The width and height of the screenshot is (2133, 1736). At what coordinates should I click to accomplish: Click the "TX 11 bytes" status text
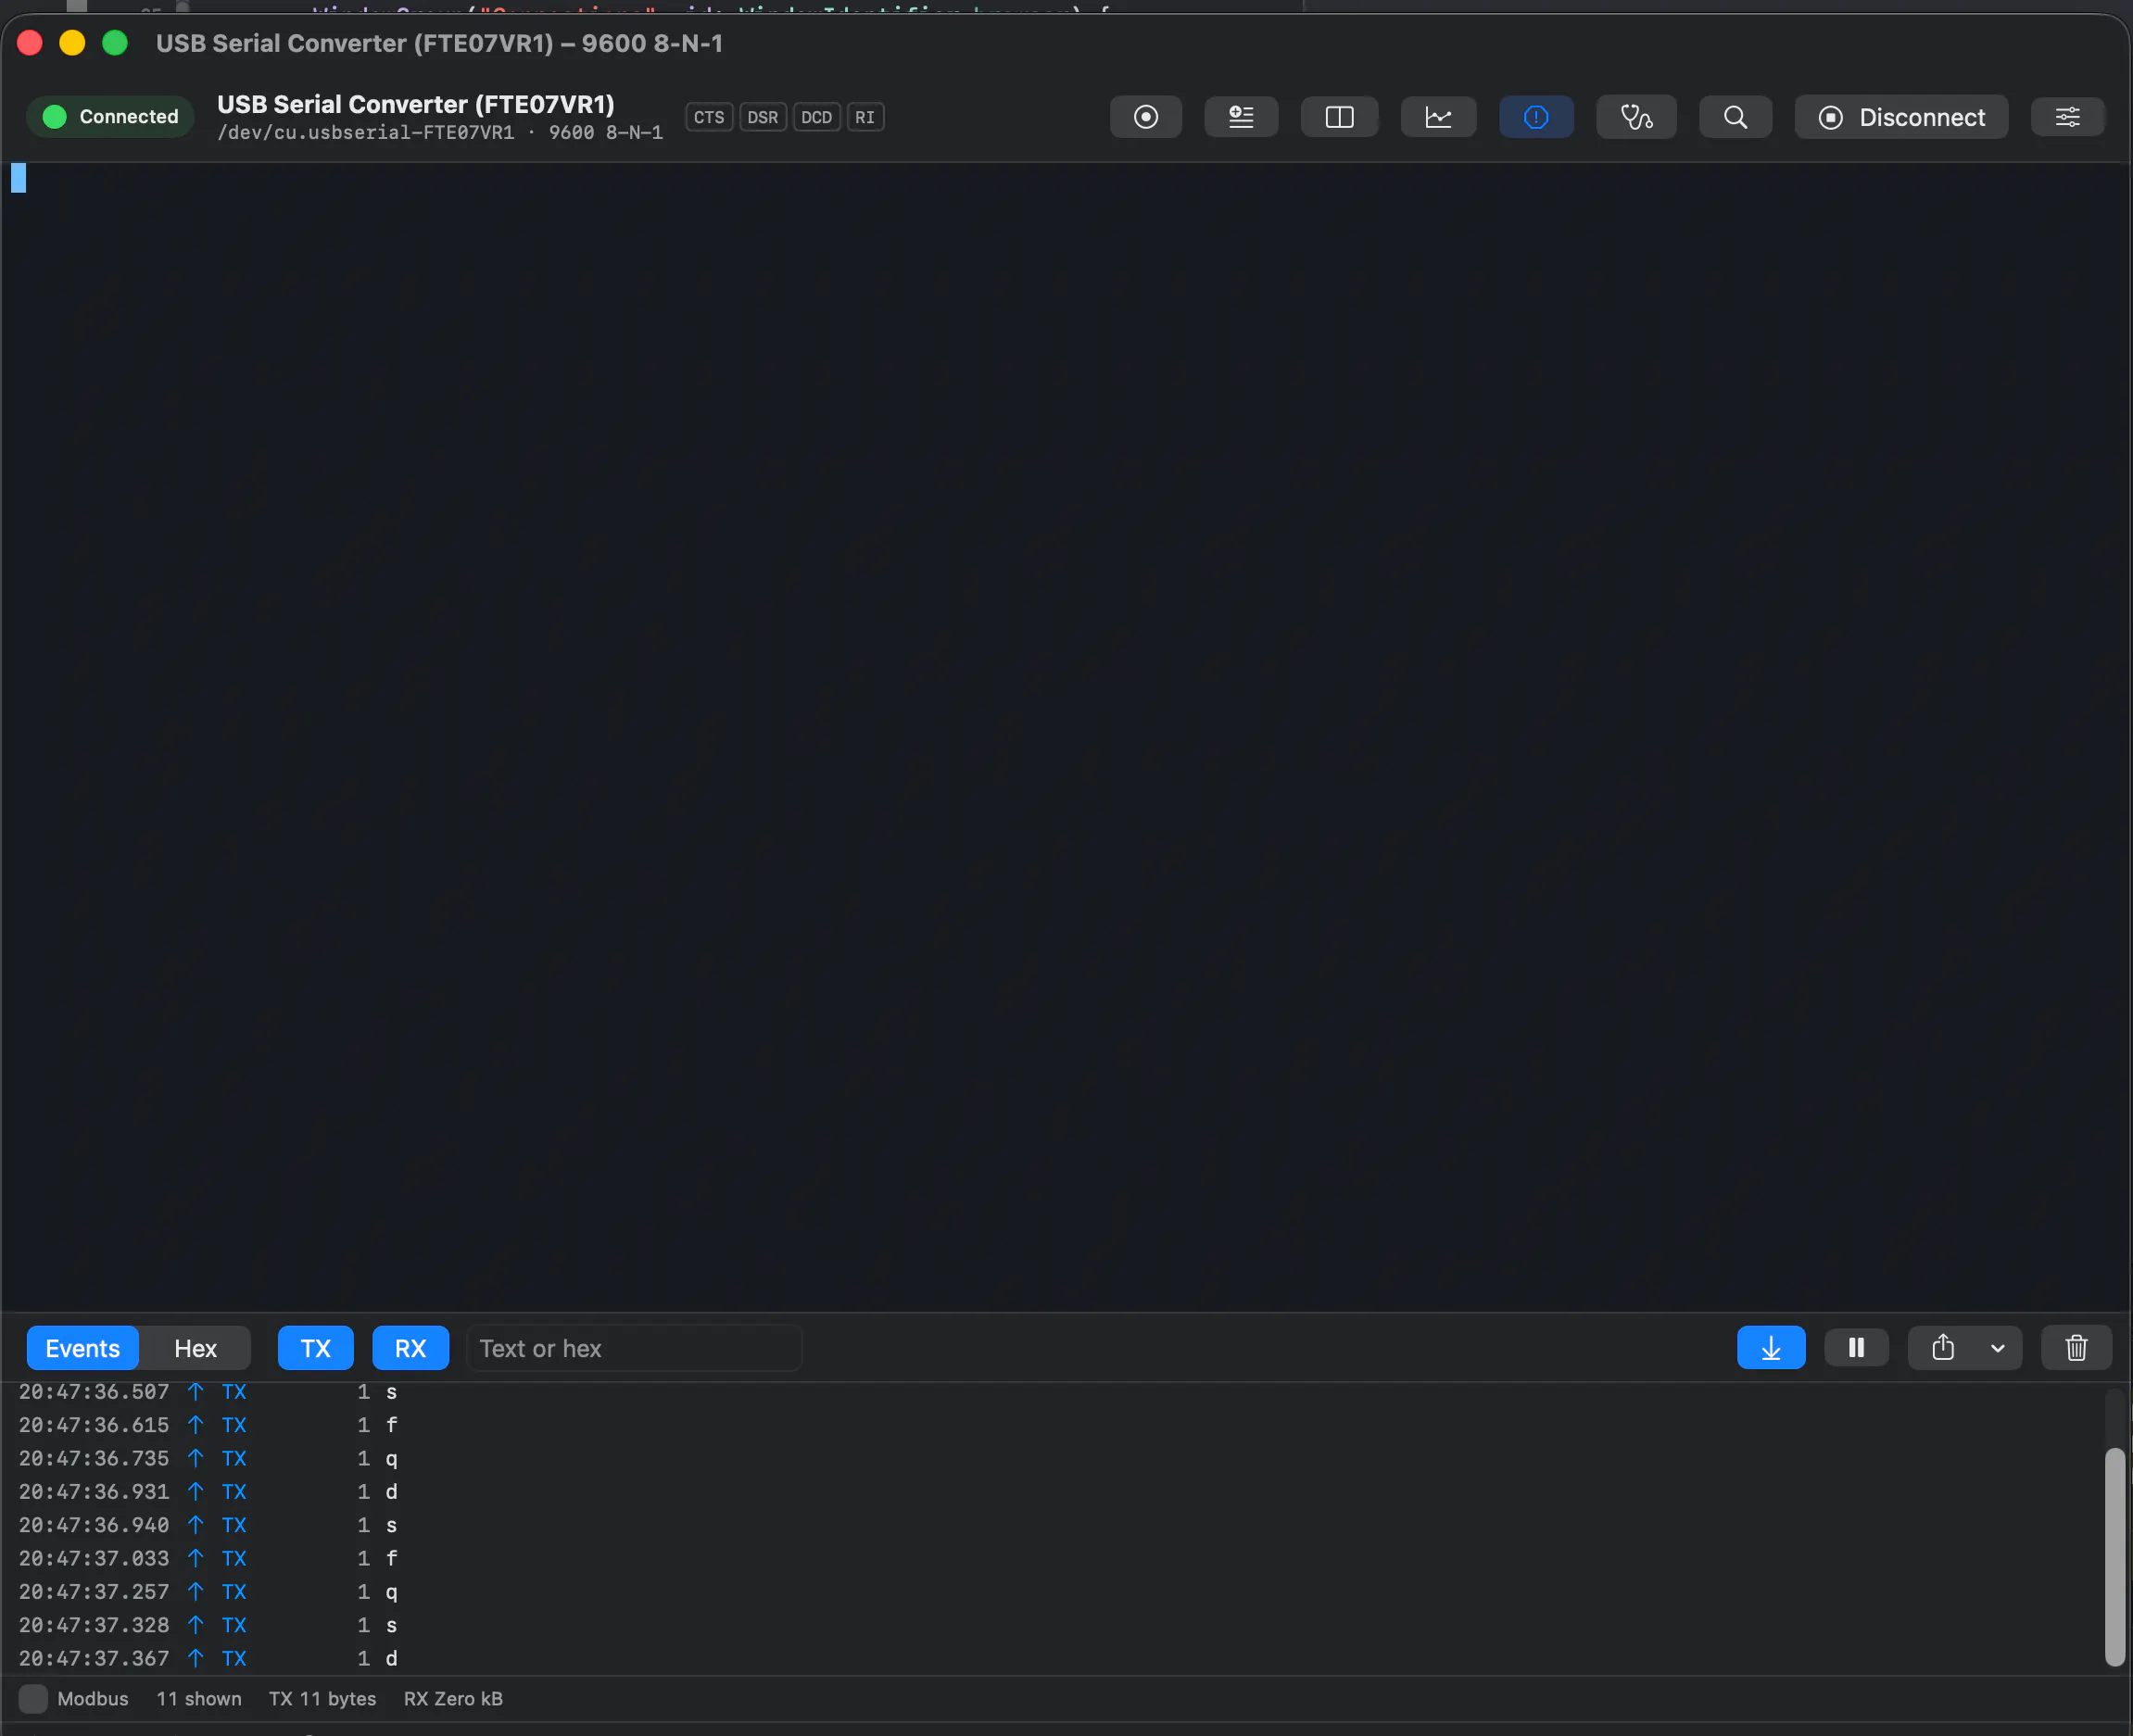322,1698
